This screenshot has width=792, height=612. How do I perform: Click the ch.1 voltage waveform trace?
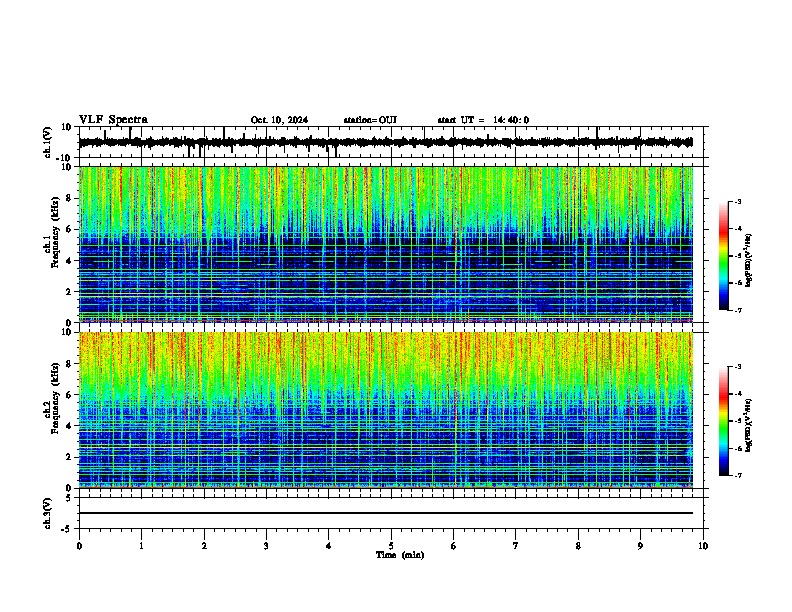pos(385,142)
